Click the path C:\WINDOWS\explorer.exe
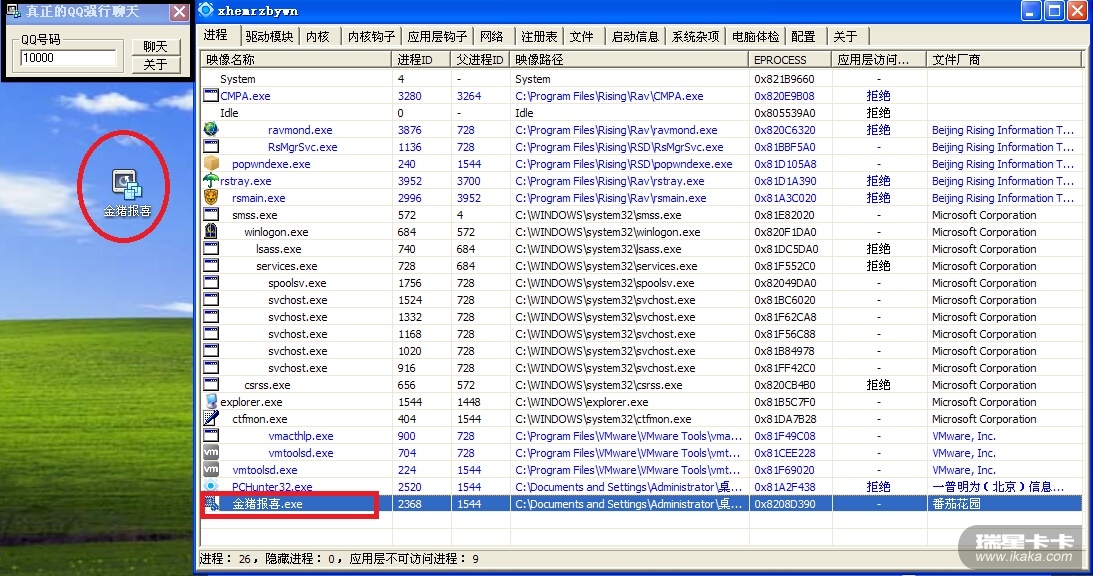1093x576 pixels. [x=582, y=402]
